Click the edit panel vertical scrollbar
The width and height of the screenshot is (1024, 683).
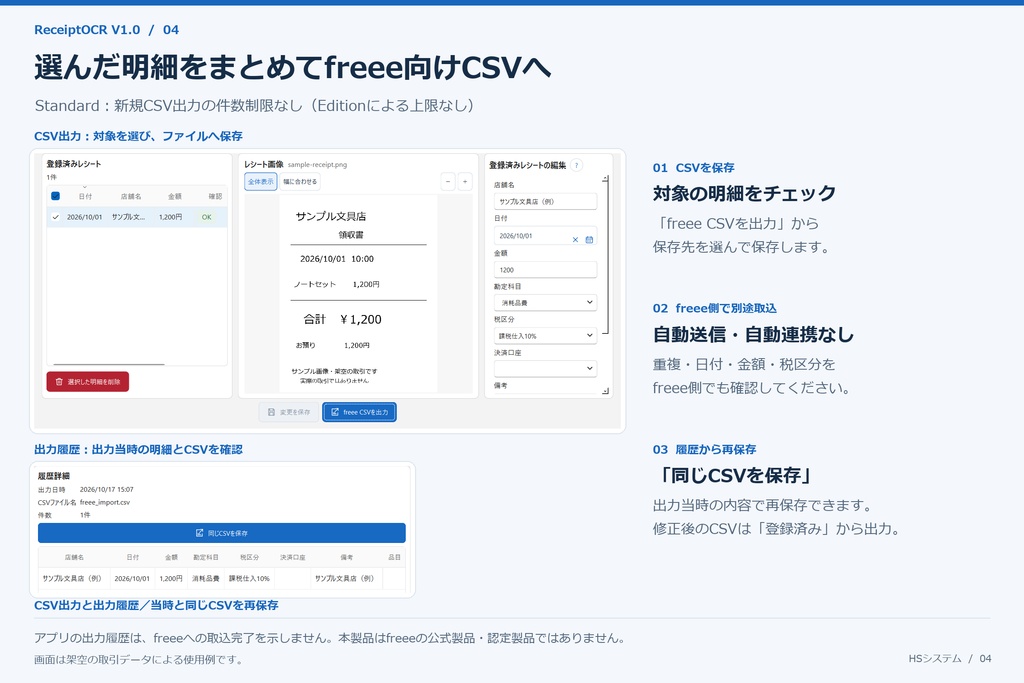[x=606, y=255]
